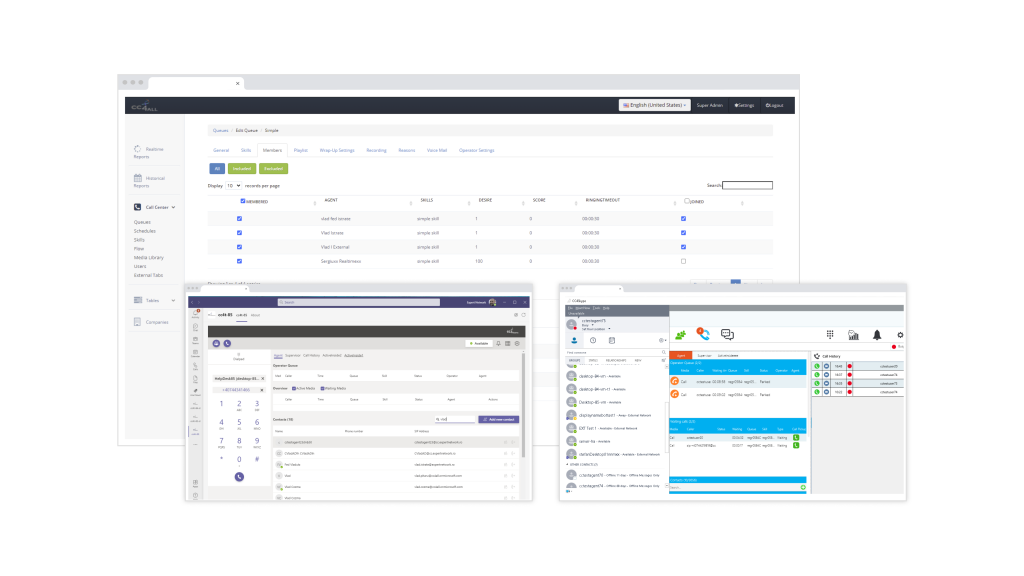1024x576 pixels.
Task: Click the notification bell in CC4Skype toolbar
Action: point(877,335)
